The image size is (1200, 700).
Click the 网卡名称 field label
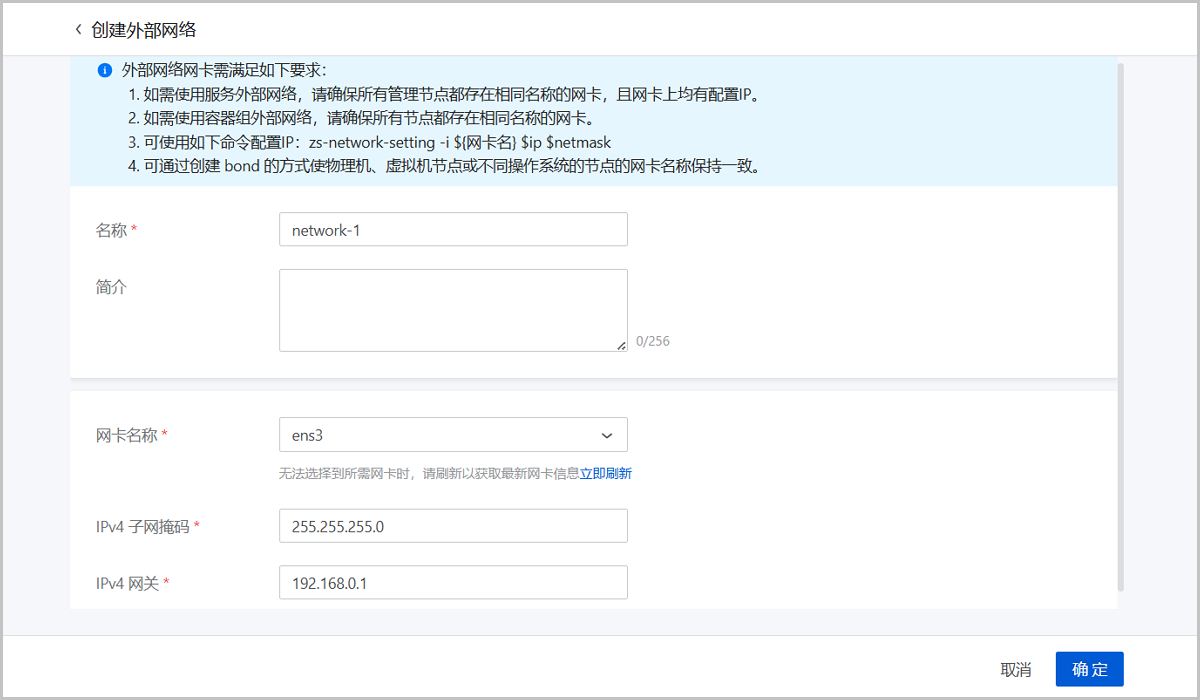(127, 436)
